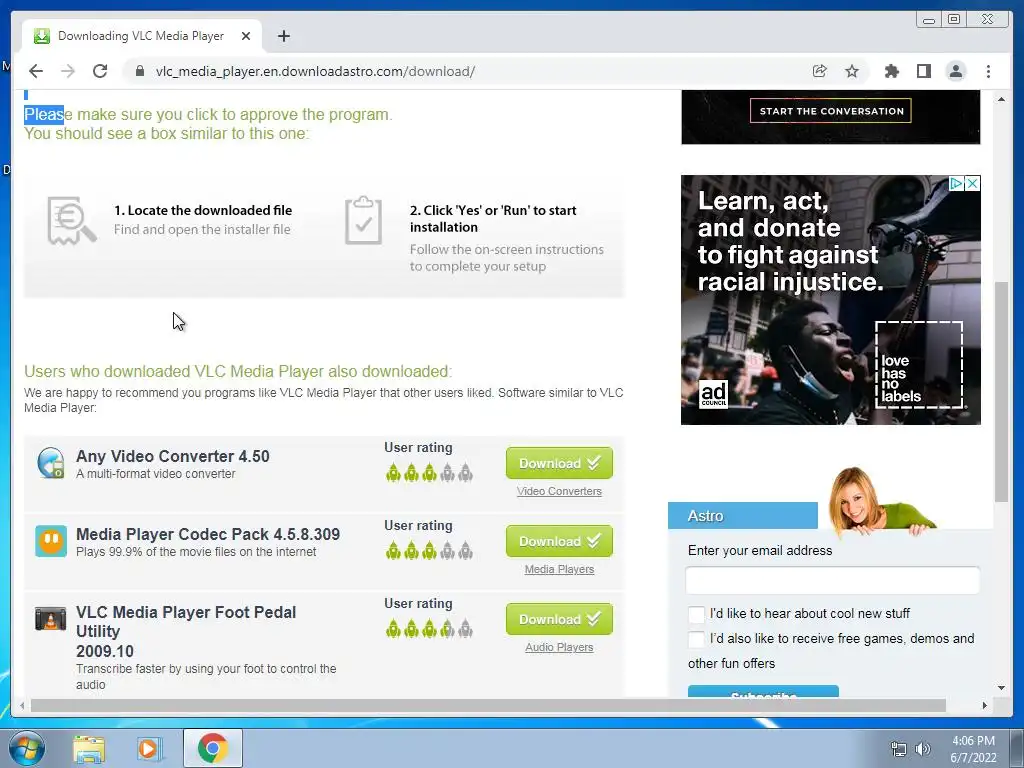This screenshot has height=768, width=1024.
Task: Open VLC Media Player Foot Pedal Utility title
Action: 186,631
